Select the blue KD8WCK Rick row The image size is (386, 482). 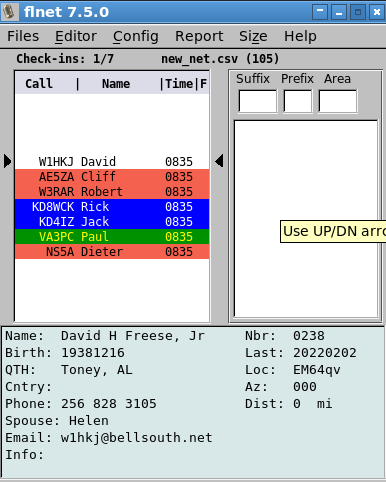[x=112, y=206]
